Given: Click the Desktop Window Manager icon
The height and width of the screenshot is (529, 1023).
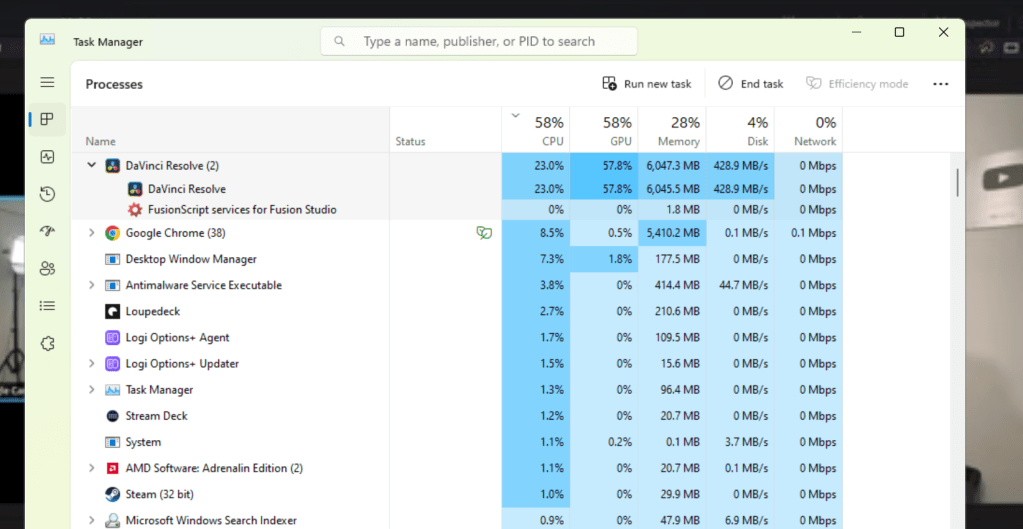Looking at the screenshot, I should point(112,259).
